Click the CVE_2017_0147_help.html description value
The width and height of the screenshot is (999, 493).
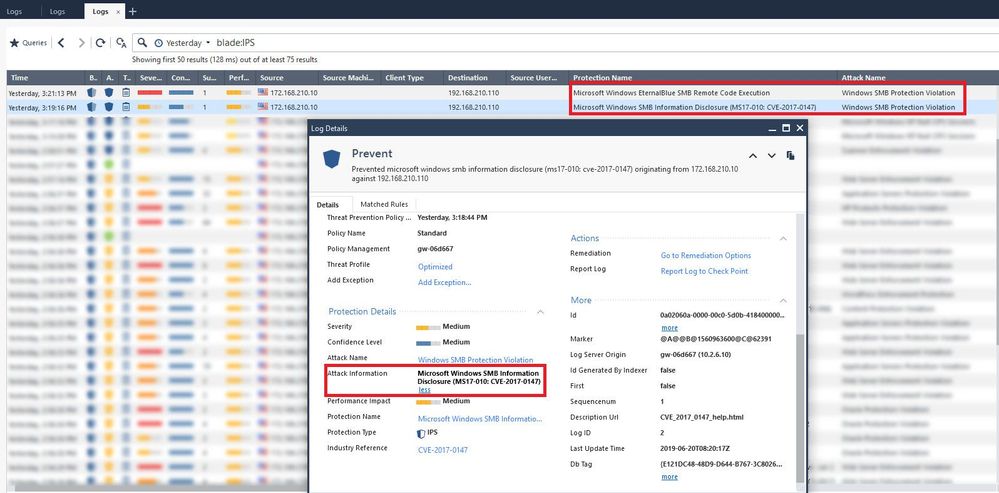click(x=702, y=417)
